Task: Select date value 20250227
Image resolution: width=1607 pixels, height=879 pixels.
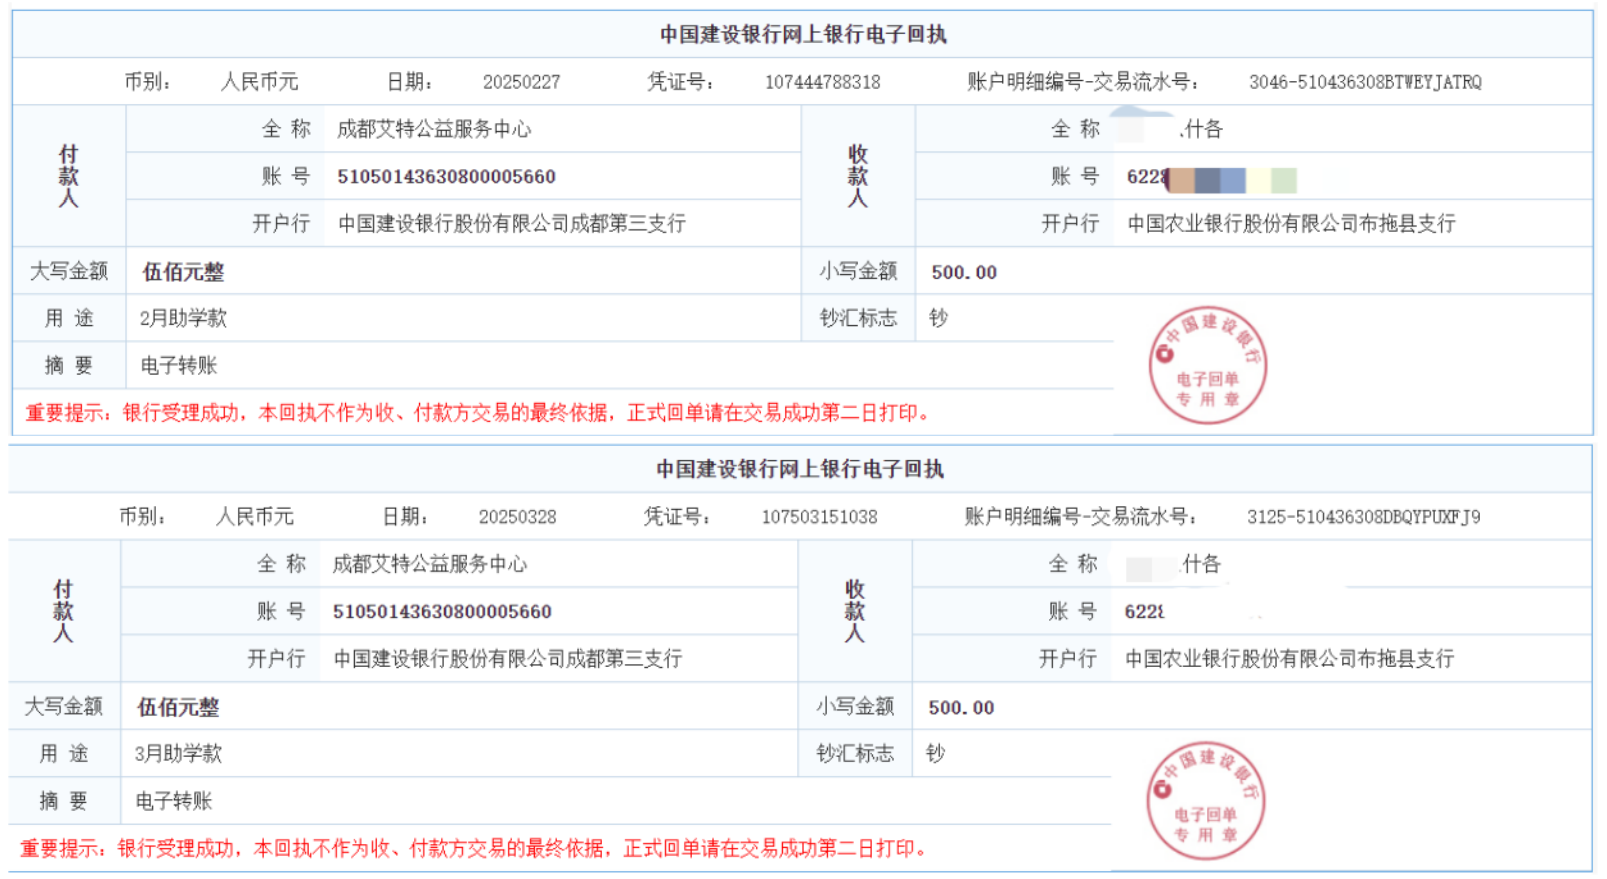Action: click(522, 82)
